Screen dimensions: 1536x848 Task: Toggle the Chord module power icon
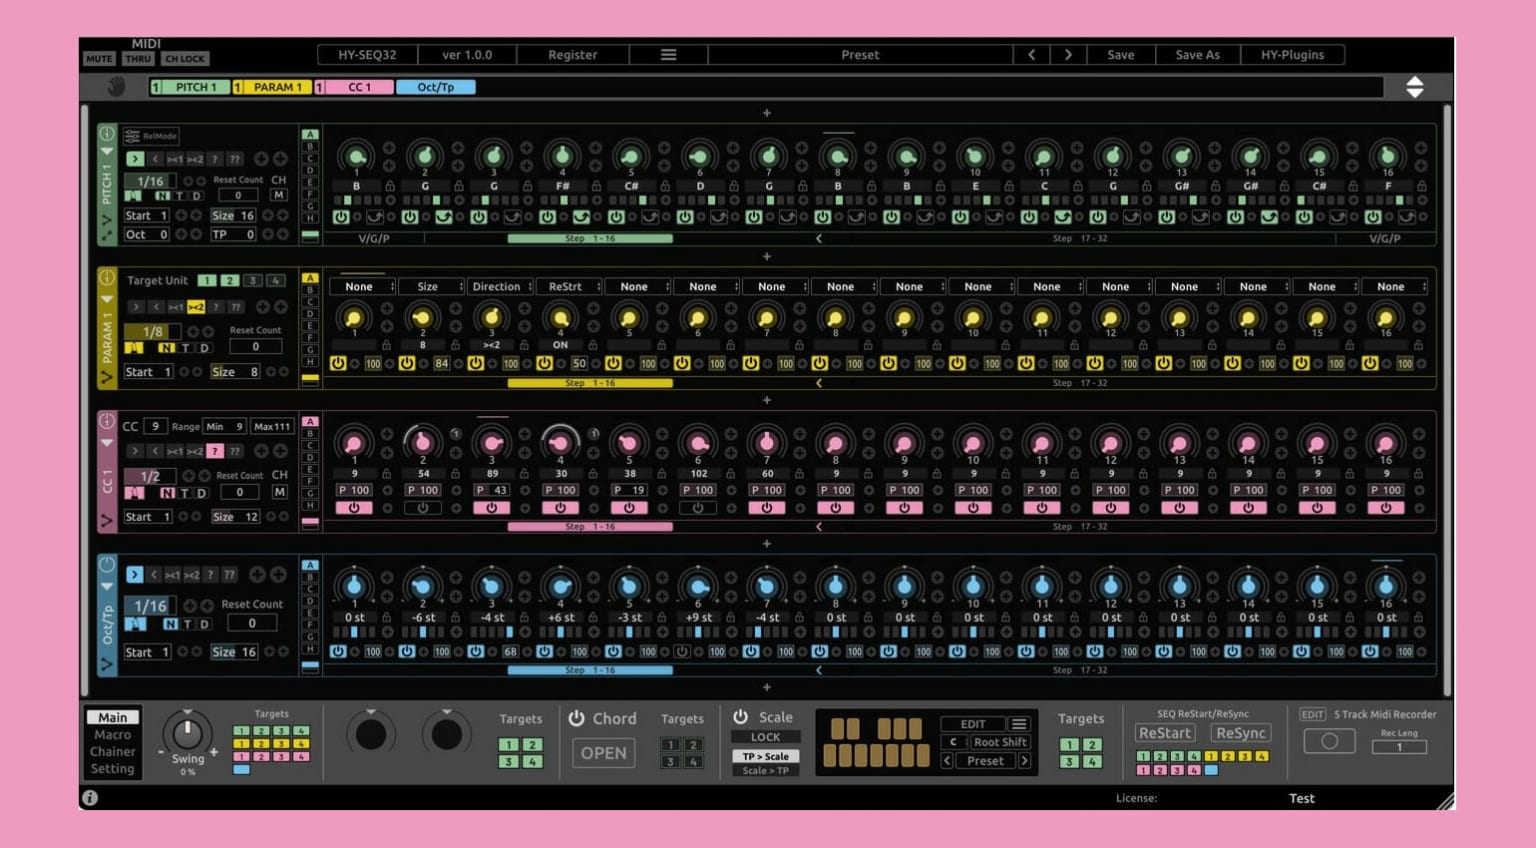(x=576, y=718)
